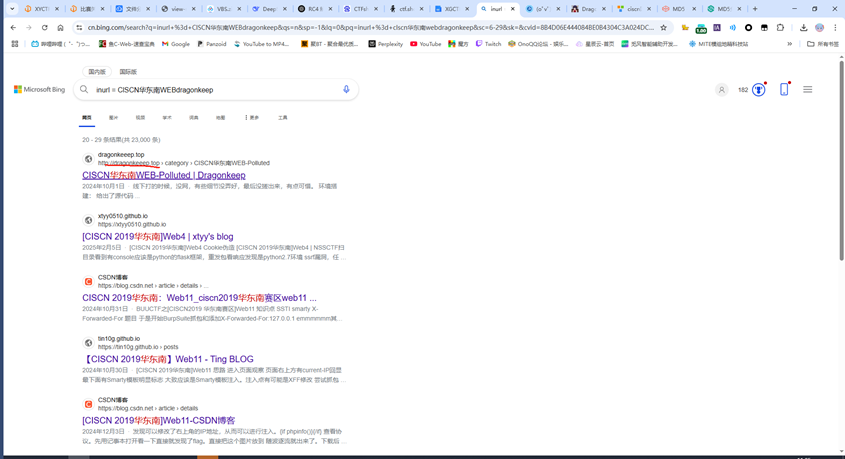Bookmark this page with the star icon
This screenshot has width=845, height=459.
663,28
